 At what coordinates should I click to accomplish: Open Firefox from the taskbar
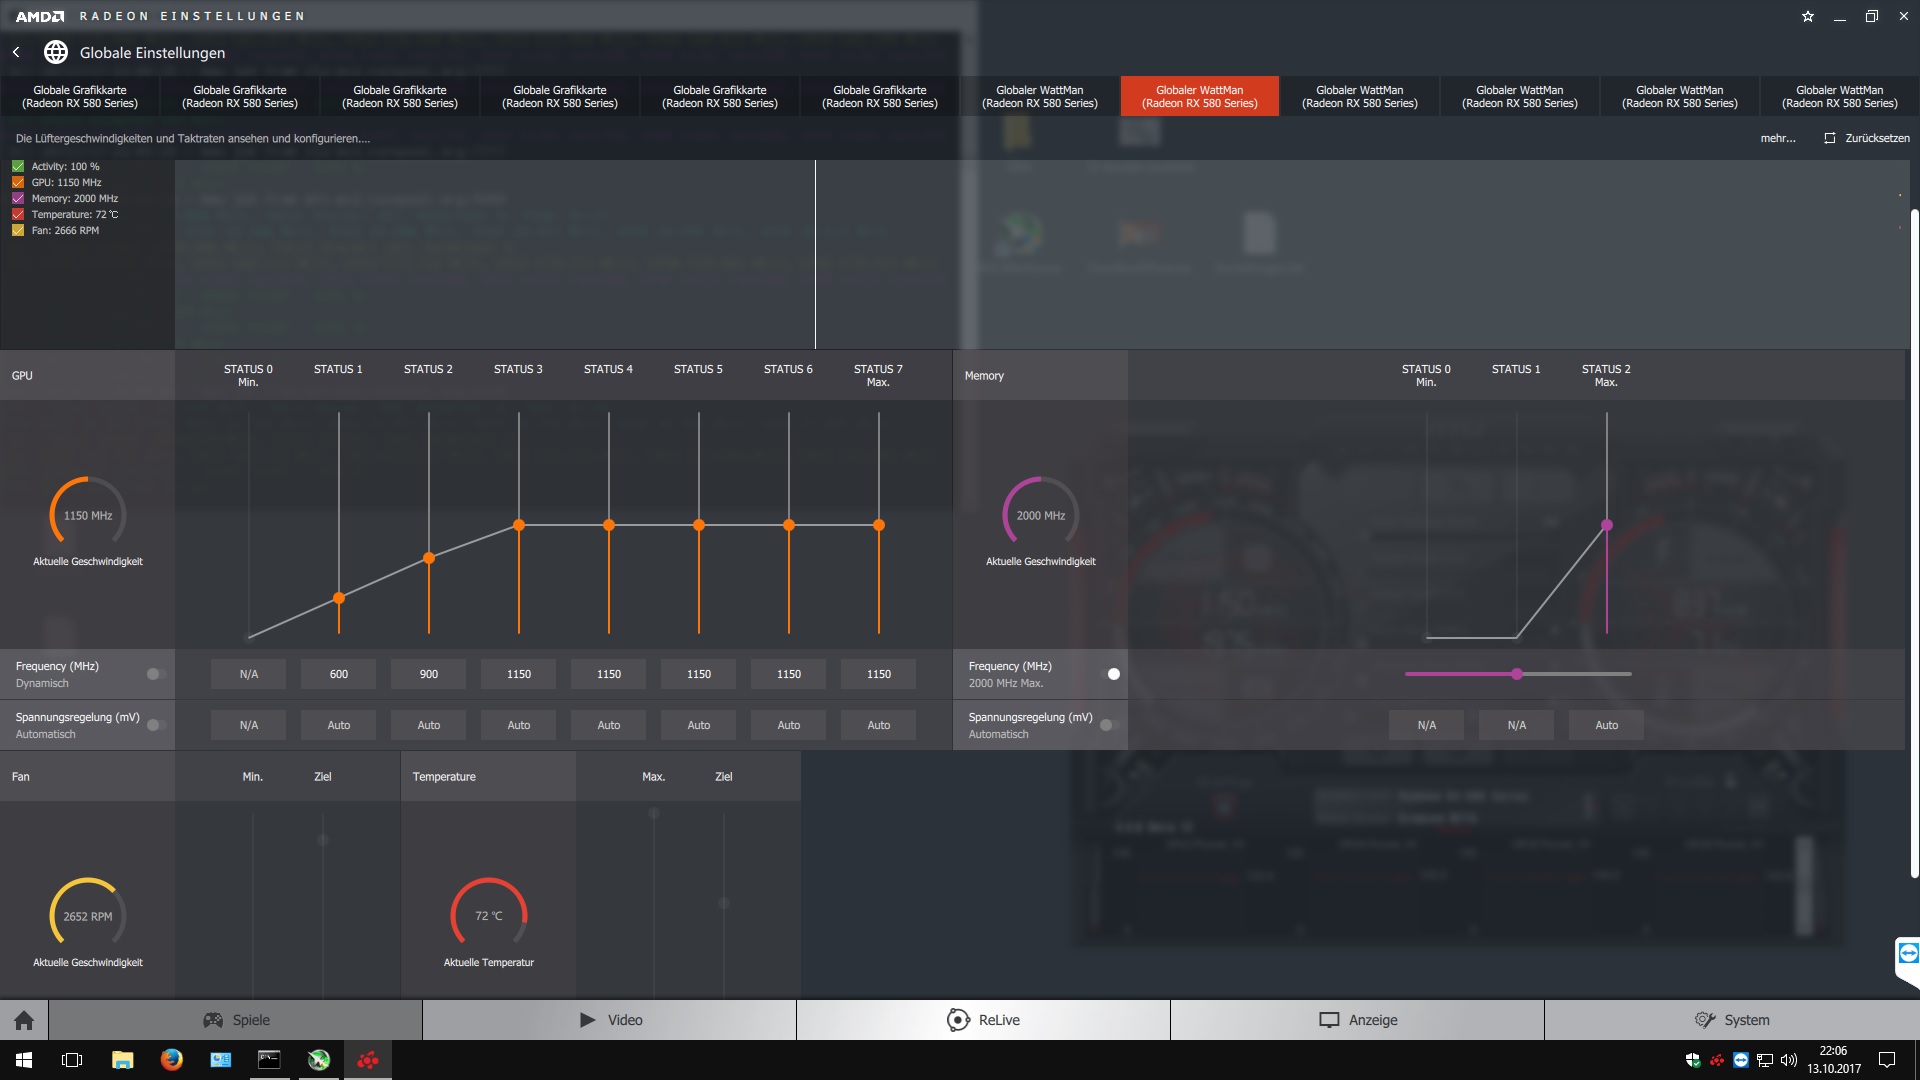[171, 1060]
